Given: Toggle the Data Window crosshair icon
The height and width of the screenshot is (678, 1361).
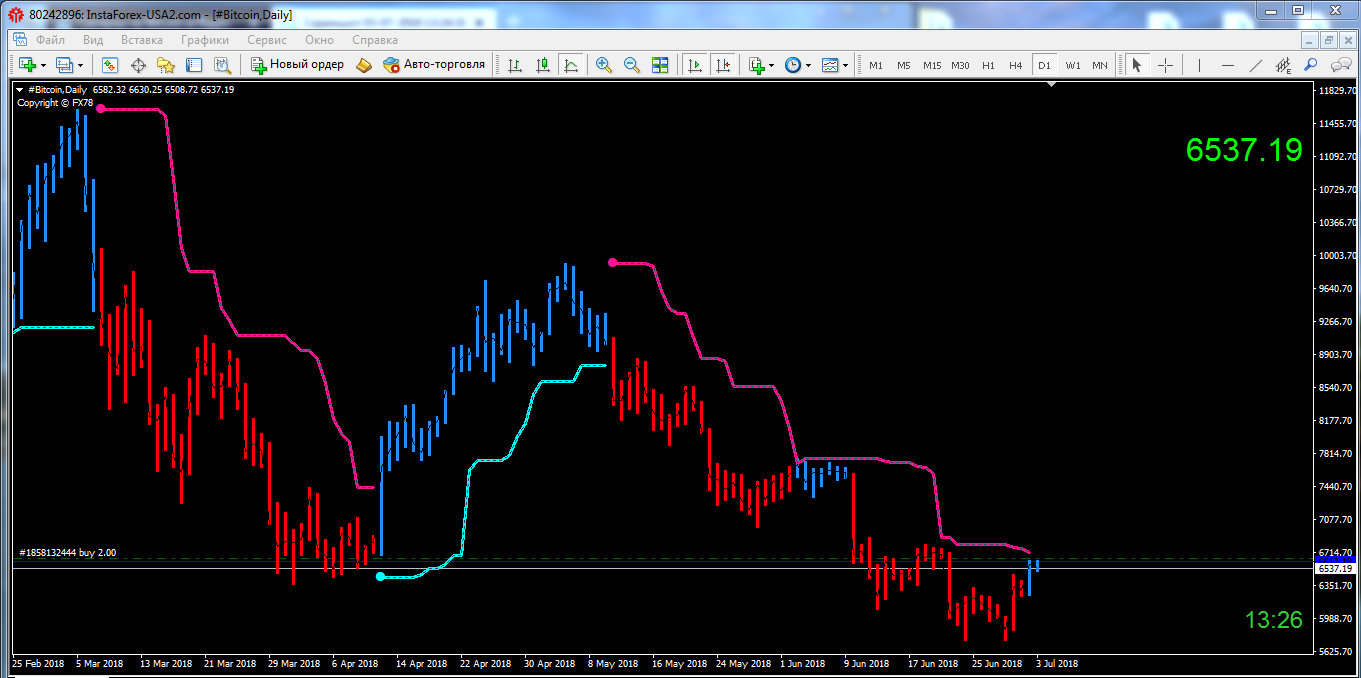Looking at the screenshot, I should point(138,65).
